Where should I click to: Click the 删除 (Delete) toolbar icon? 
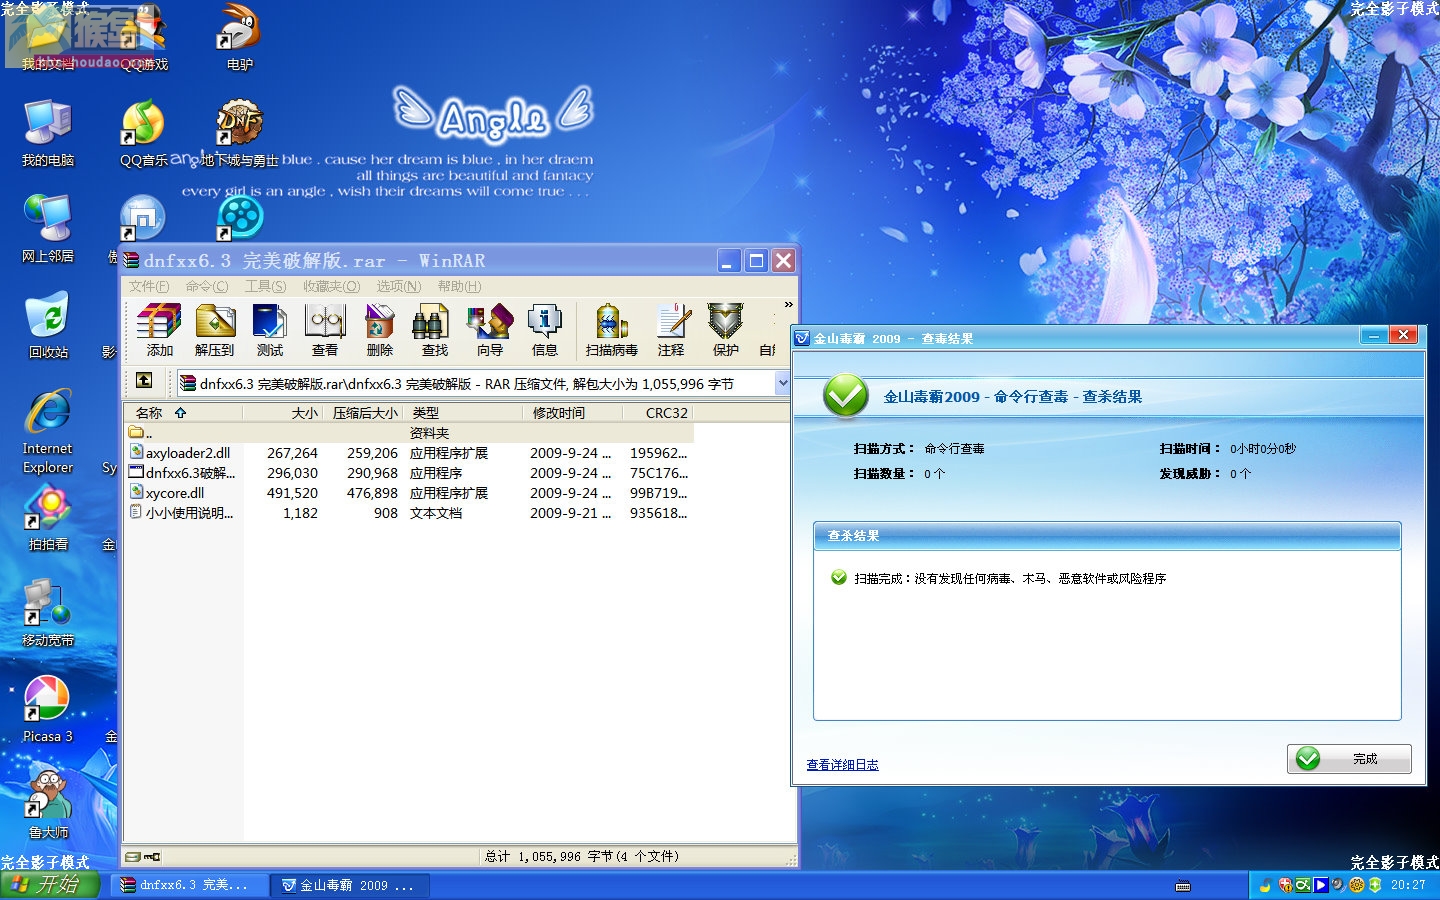[x=379, y=330]
